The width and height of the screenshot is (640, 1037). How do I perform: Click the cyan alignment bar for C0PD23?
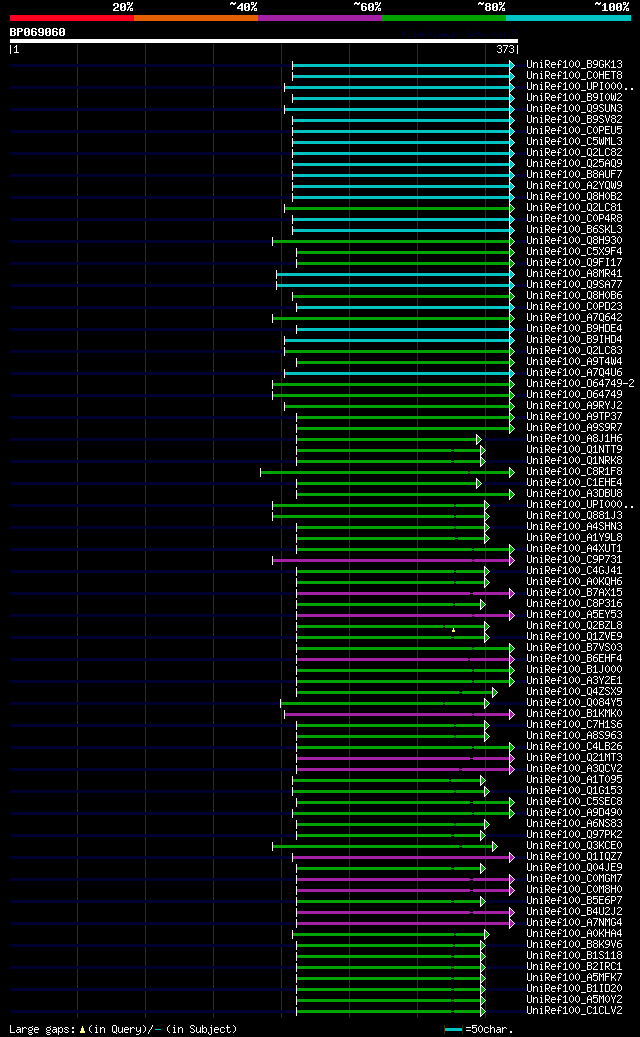click(x=405, y=307)
